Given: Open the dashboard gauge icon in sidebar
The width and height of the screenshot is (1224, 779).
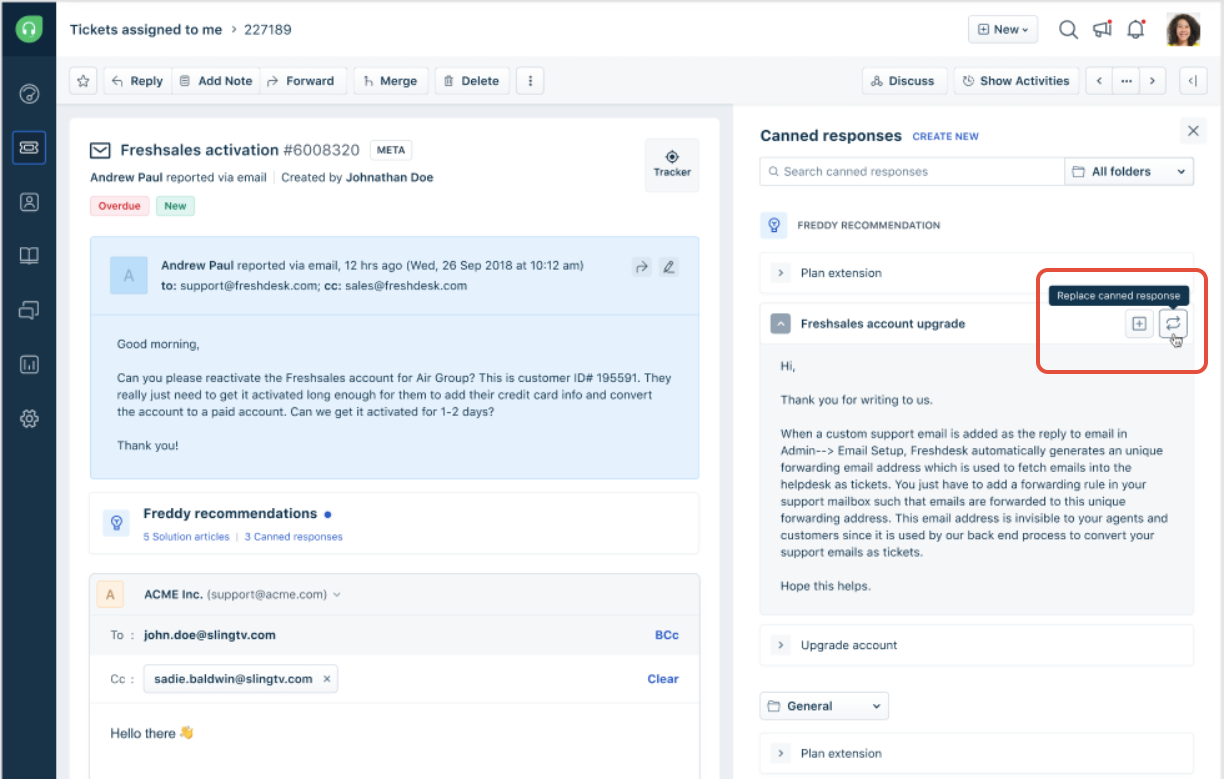Looking at the screenshot, I should tap(29, 94).
